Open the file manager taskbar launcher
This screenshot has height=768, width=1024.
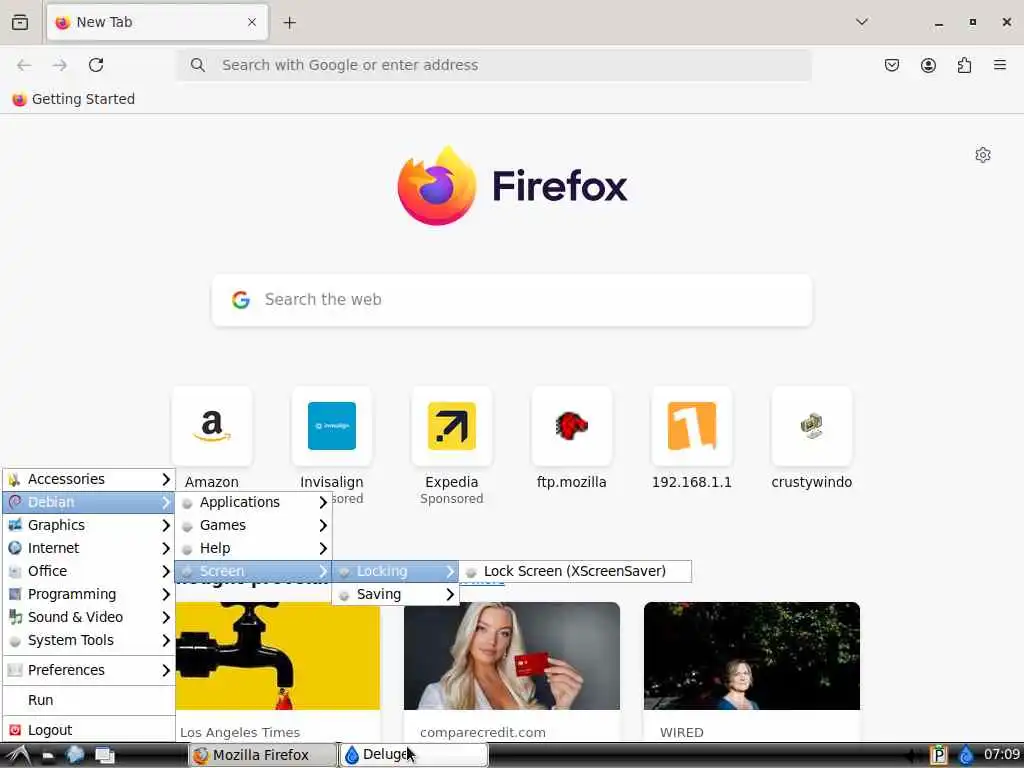(x=48, y=756)
